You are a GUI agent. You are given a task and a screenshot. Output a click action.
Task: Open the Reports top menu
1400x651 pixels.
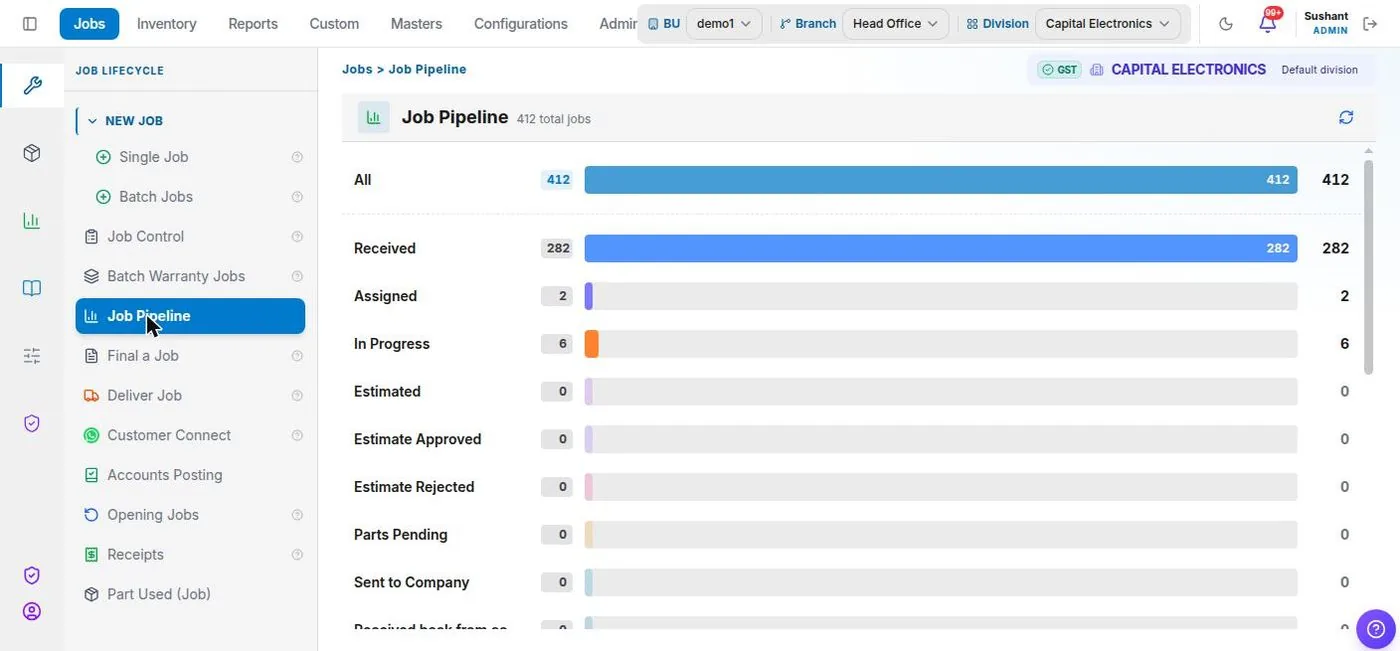[x=253, y=24]
